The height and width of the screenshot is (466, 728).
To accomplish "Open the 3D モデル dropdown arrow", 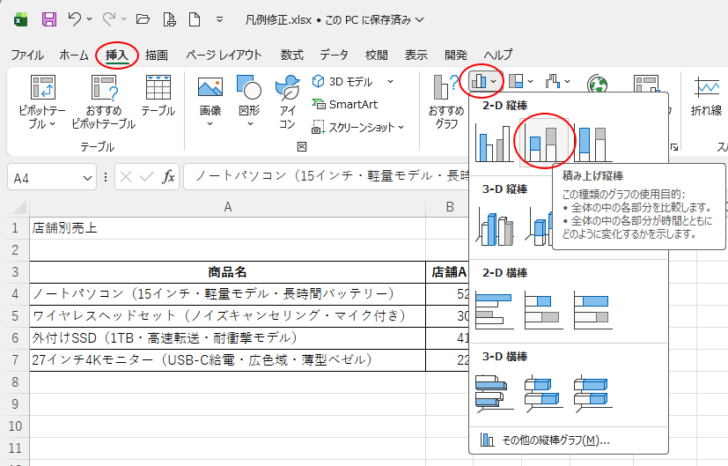I will [x=390, y=81].
